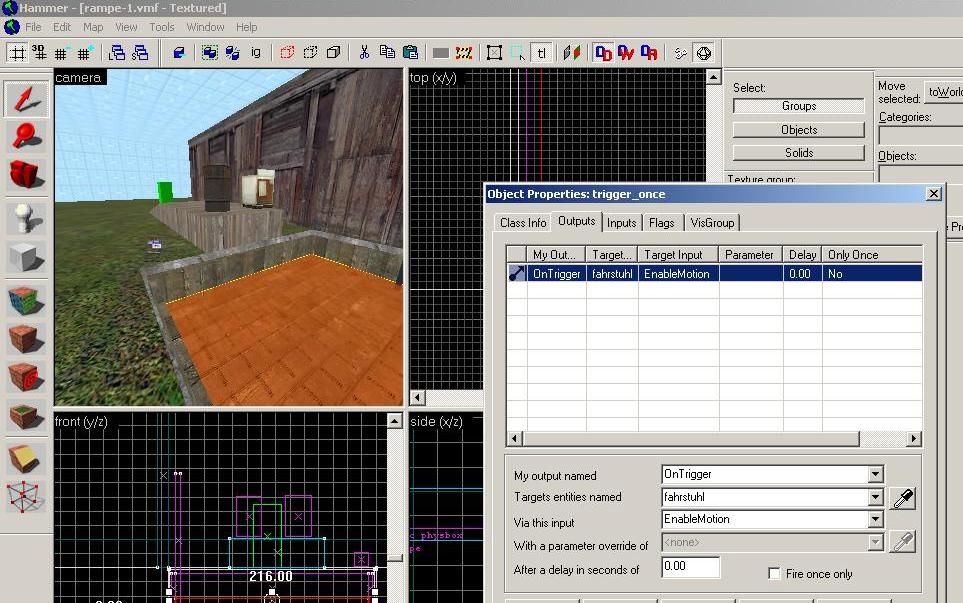Click the larger grid size icon
This screenshot has height=603, width=963.
point(84,53)
